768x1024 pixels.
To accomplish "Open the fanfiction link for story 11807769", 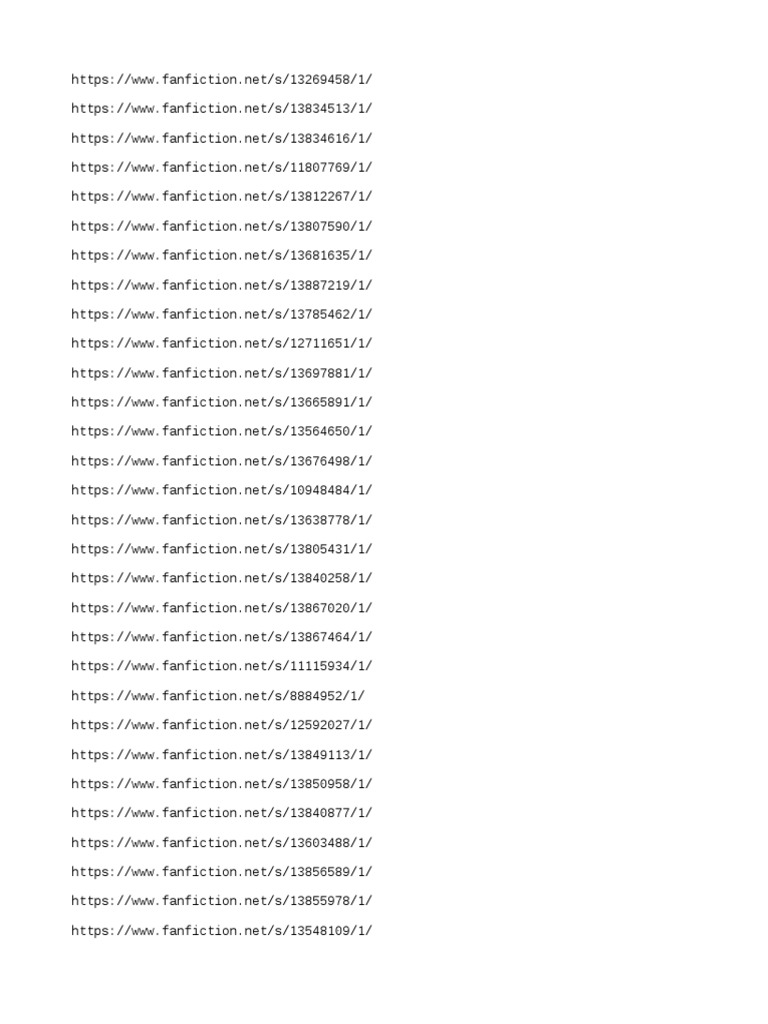I will (221, 168).
